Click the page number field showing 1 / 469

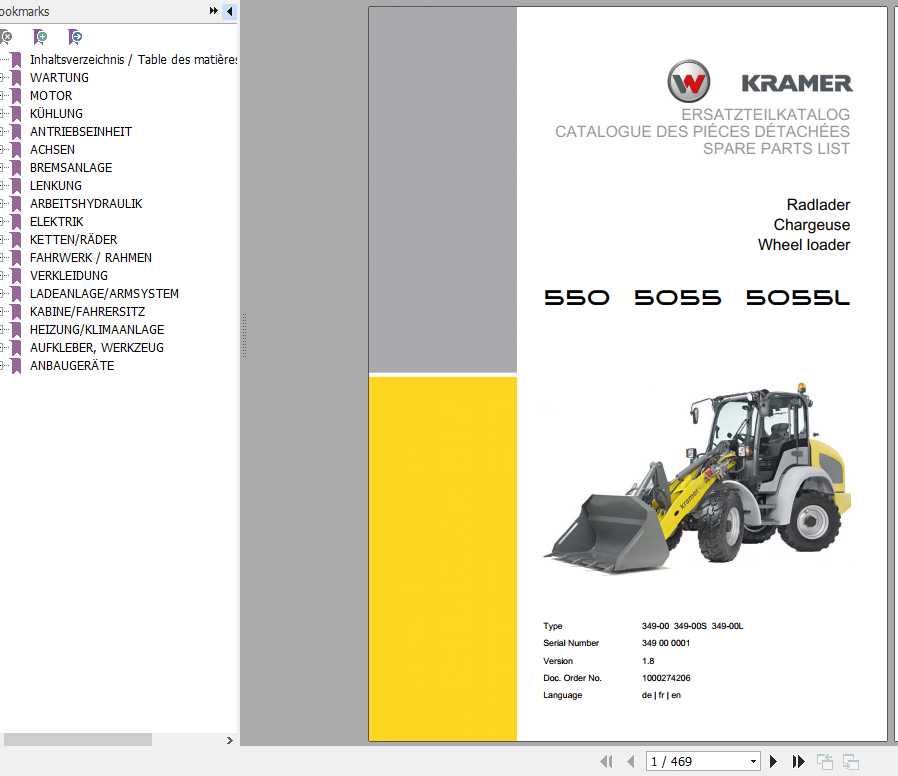(x=697, y=762)
